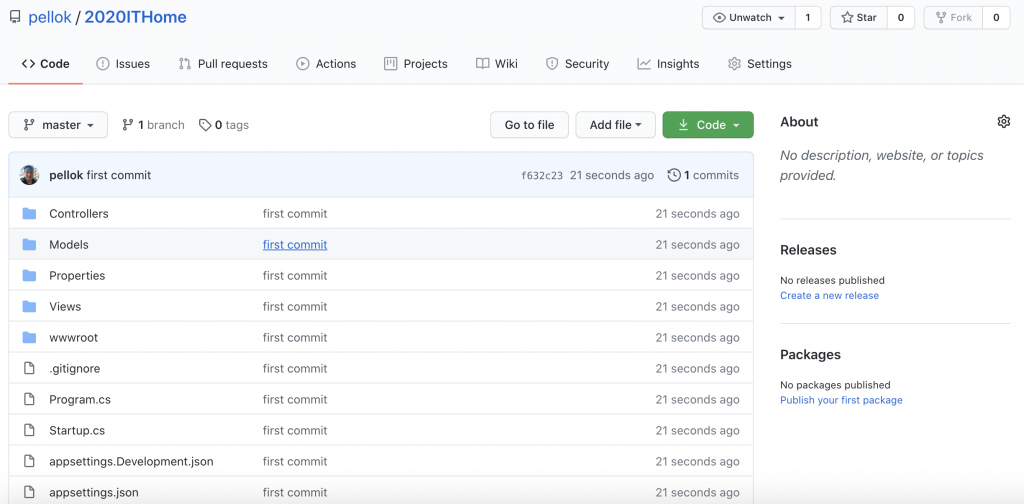This screenshot has height=504, width=1024.
Task: Open the Program.cs file
Action: [80, 400]
